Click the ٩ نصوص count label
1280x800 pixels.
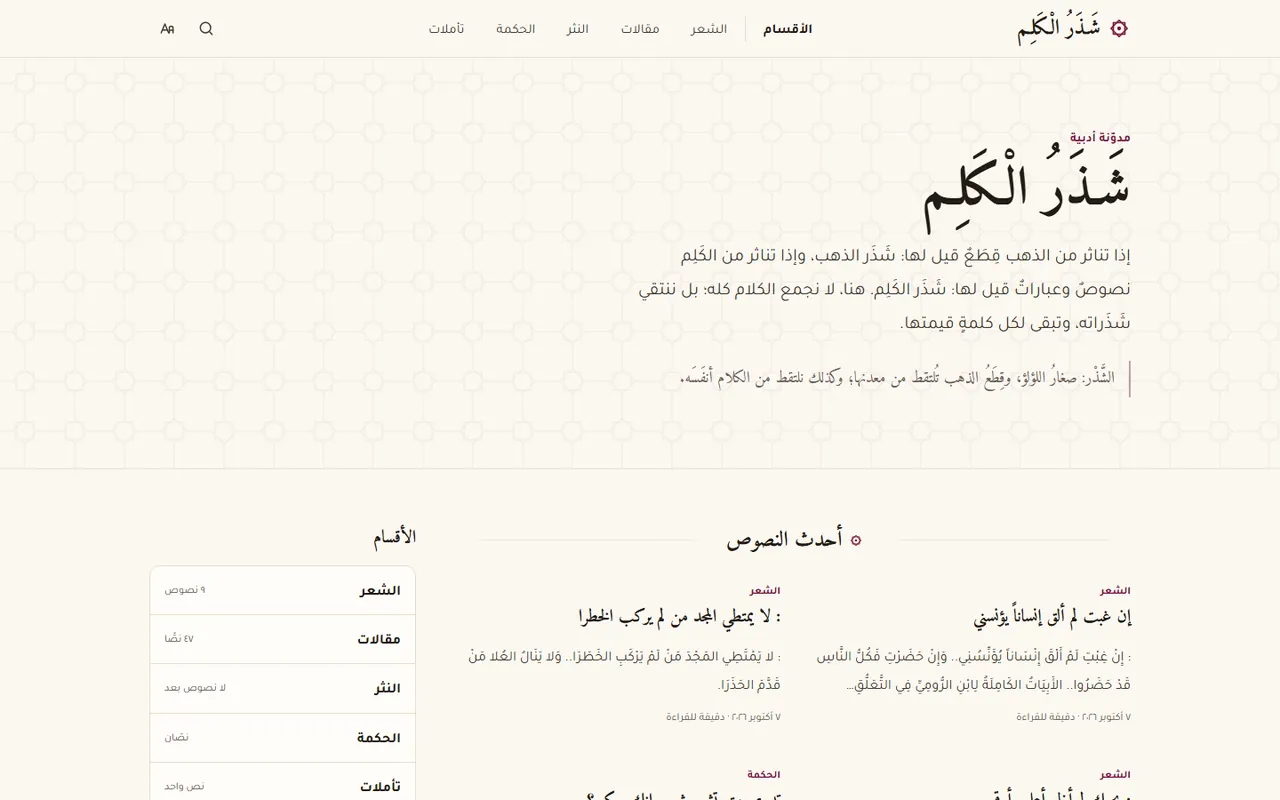(185, 590)
